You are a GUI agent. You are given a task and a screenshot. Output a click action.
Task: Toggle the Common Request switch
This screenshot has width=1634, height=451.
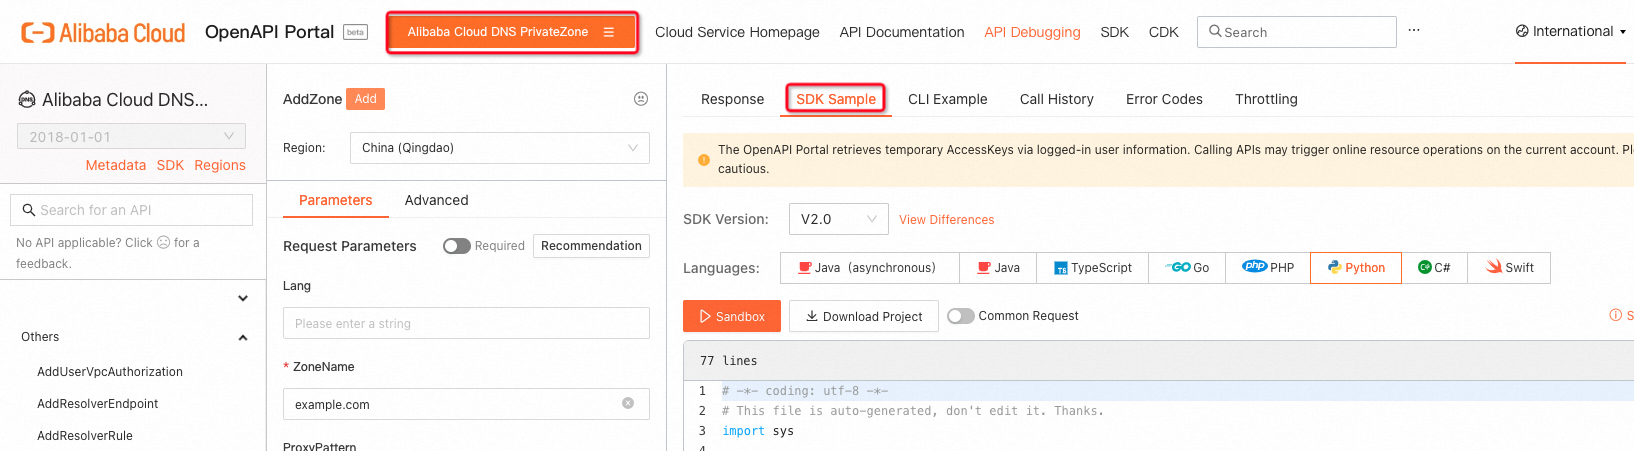961,316
